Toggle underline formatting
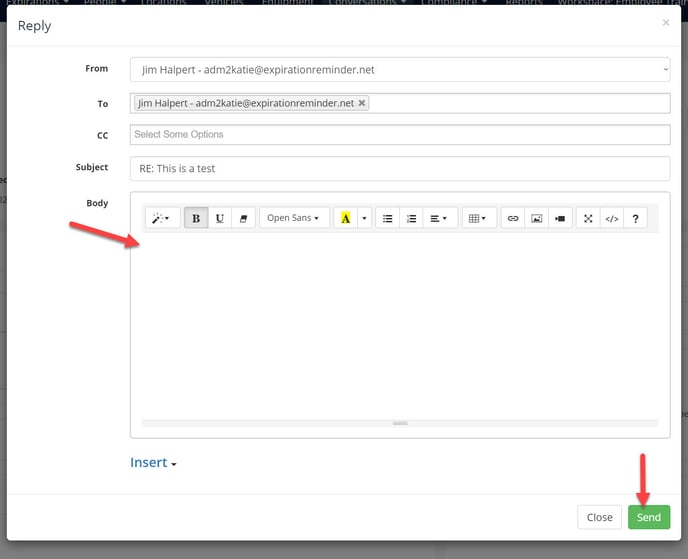 (219, 218)
